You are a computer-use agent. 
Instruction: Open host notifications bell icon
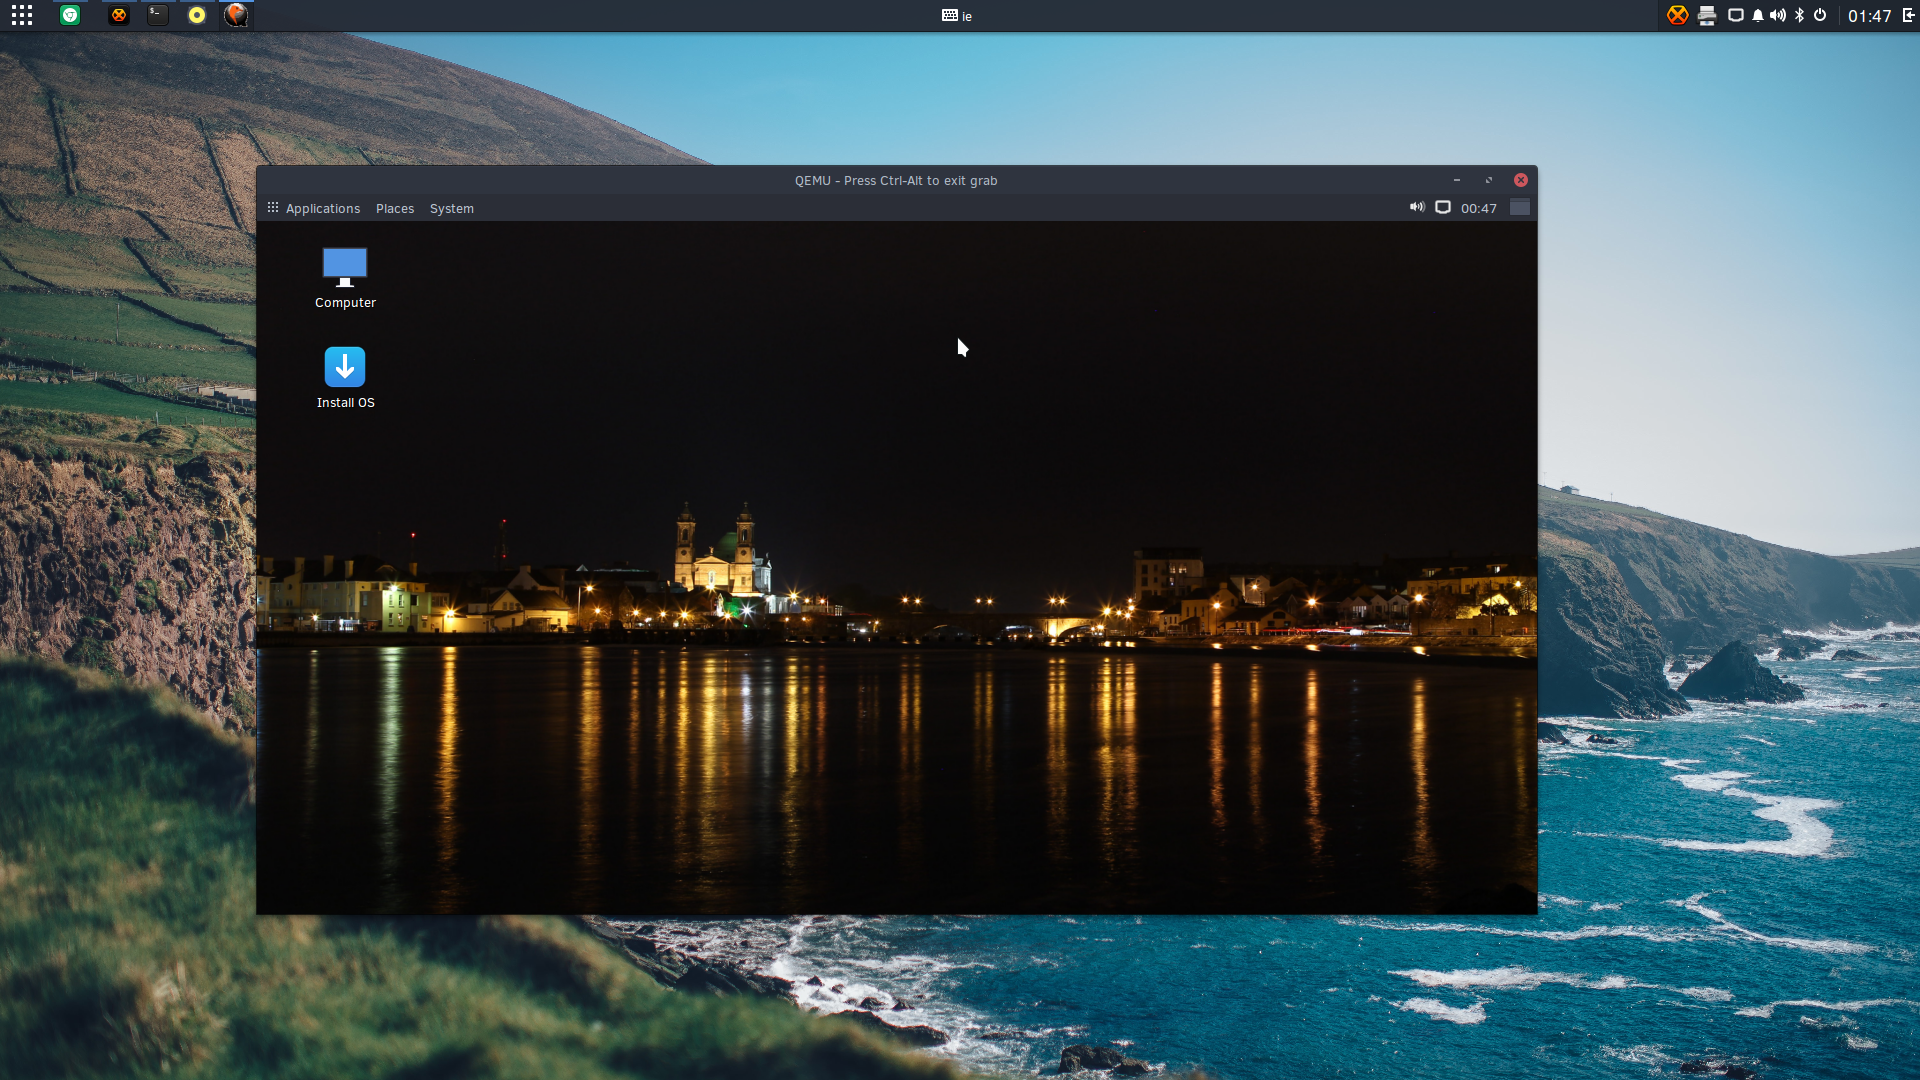tap(1757, 15)
